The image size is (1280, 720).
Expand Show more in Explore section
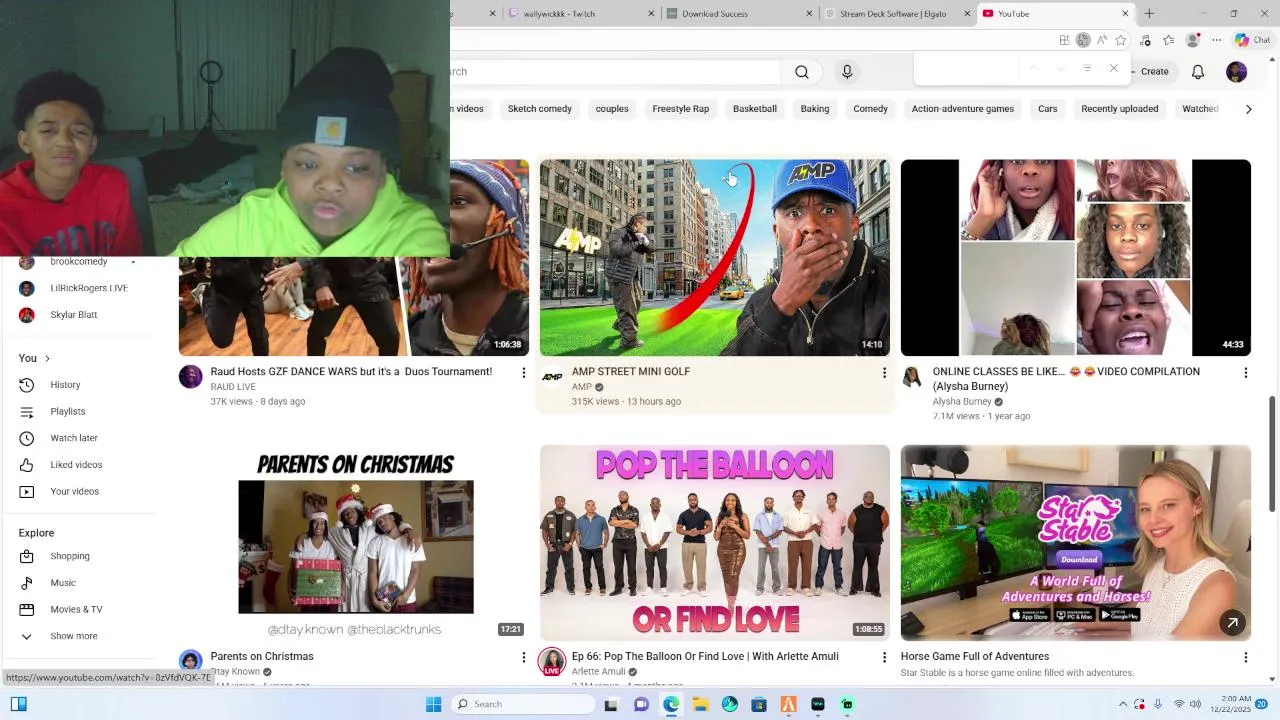click(x=78, y=636)
